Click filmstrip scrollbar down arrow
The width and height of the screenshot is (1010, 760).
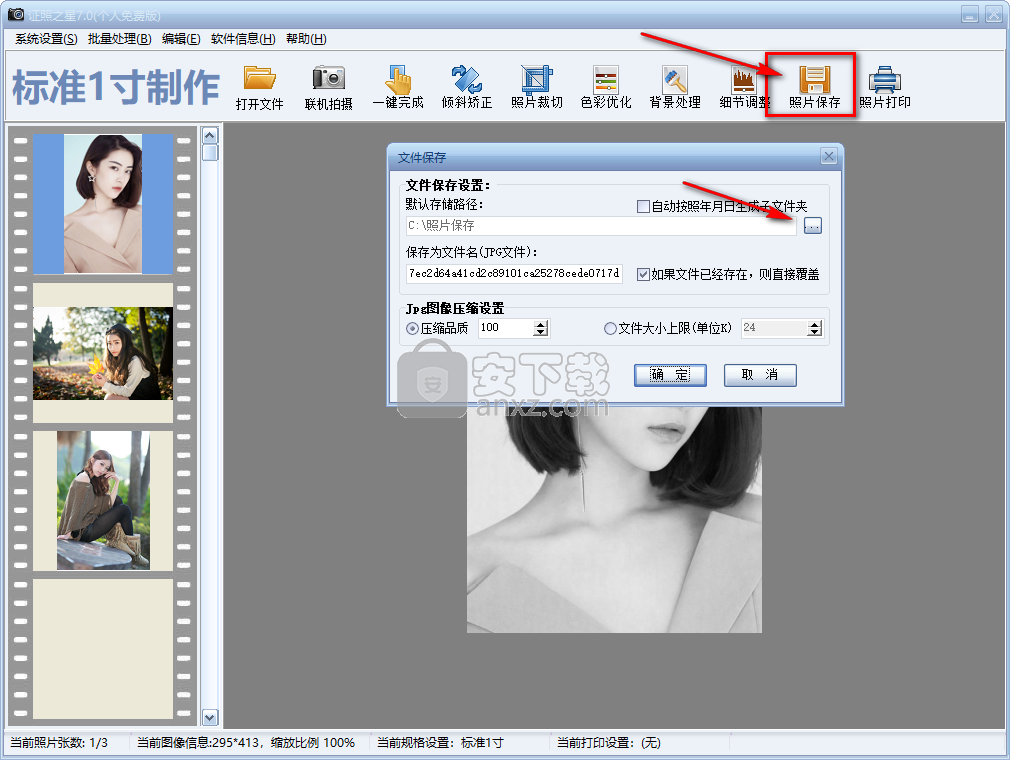point(210,717)
